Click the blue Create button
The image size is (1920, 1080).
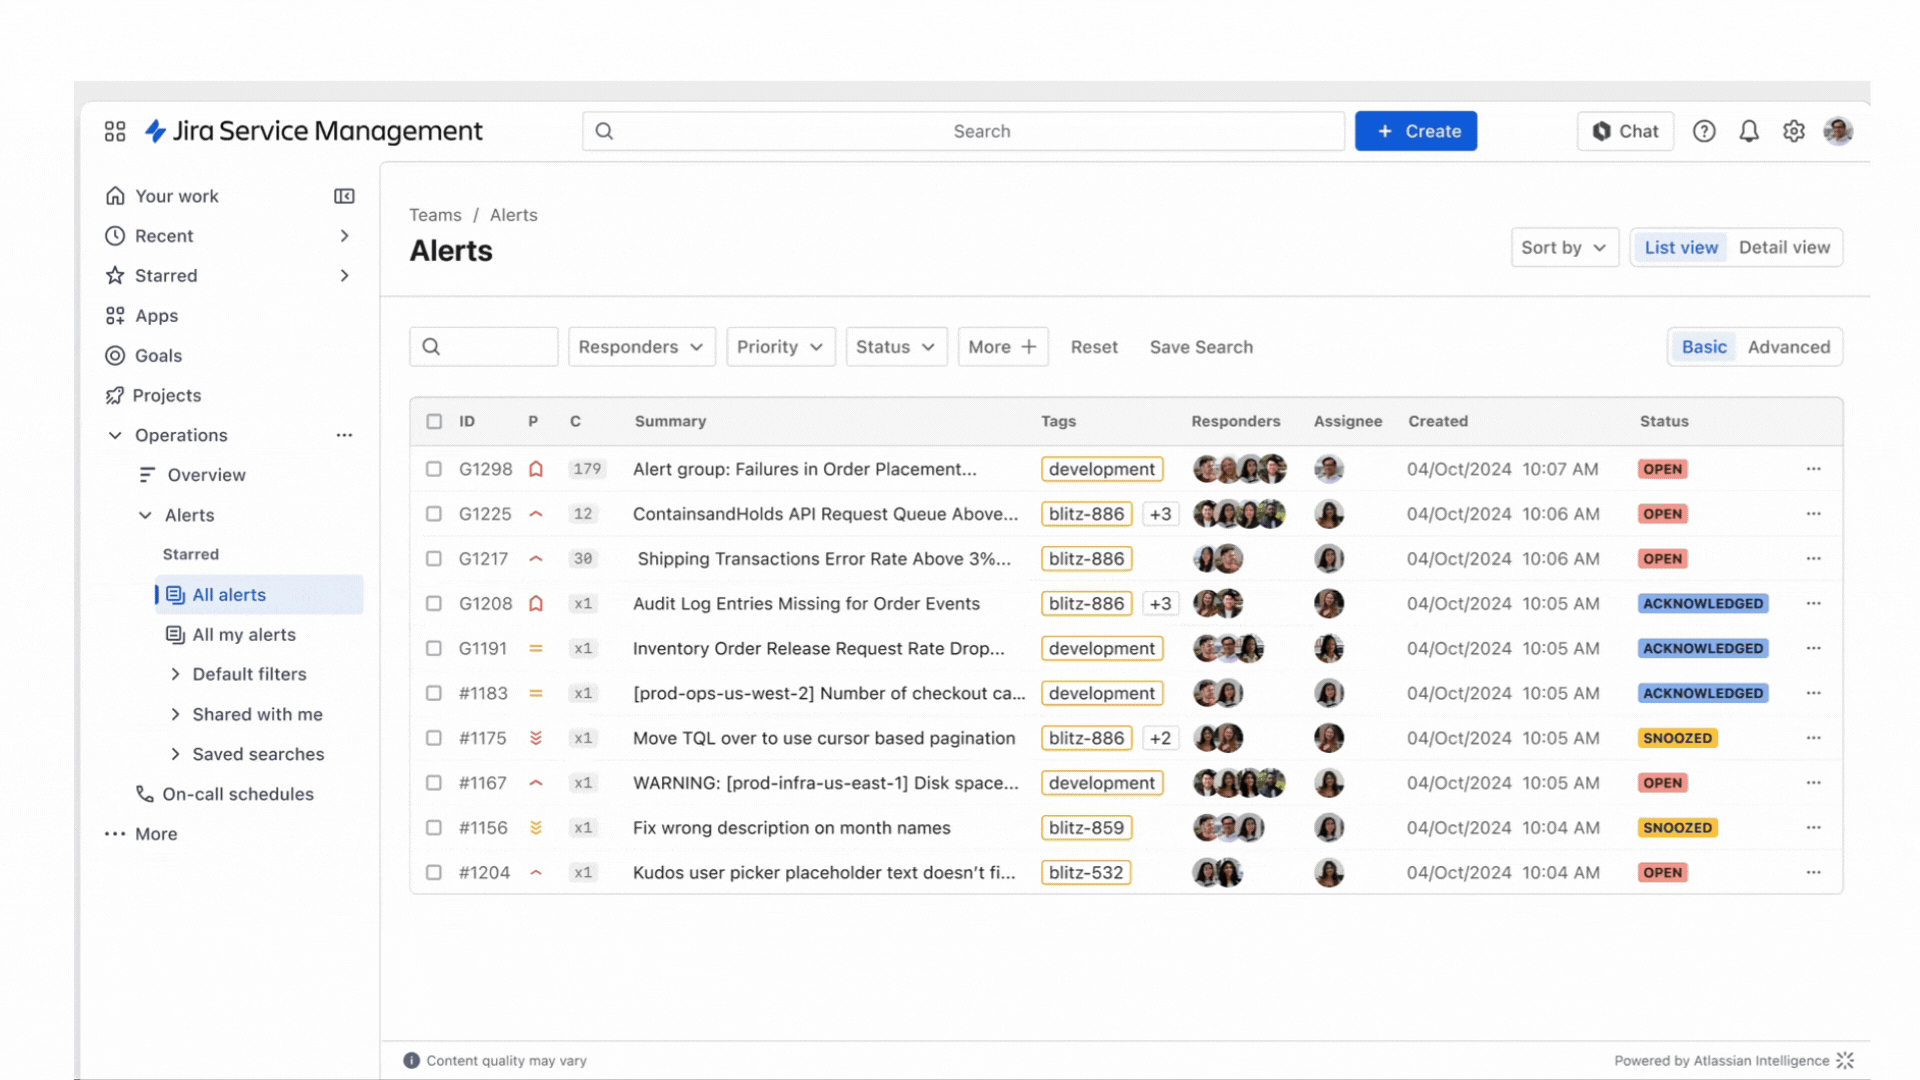1415,131
